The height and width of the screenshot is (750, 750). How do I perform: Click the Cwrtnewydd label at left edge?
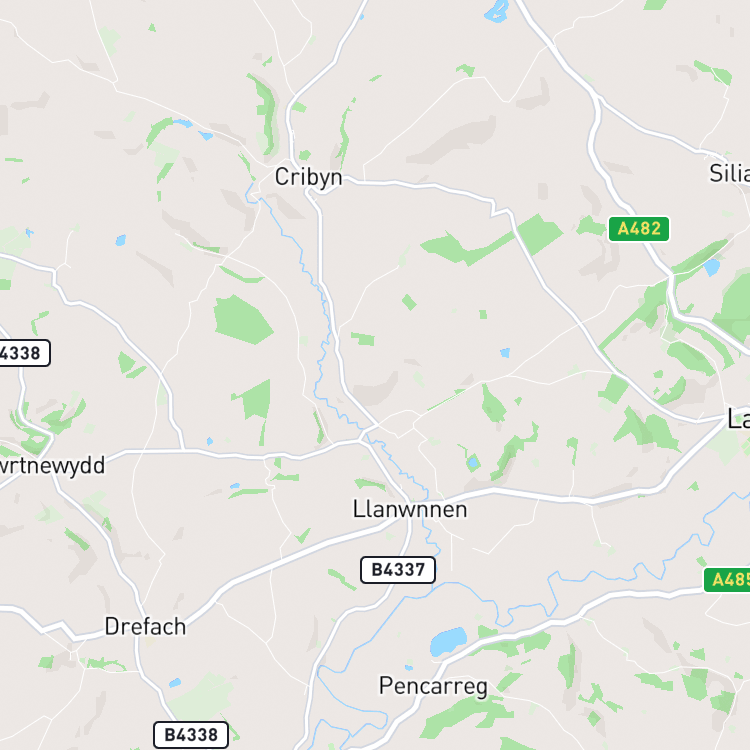click(x=52, y=466)
